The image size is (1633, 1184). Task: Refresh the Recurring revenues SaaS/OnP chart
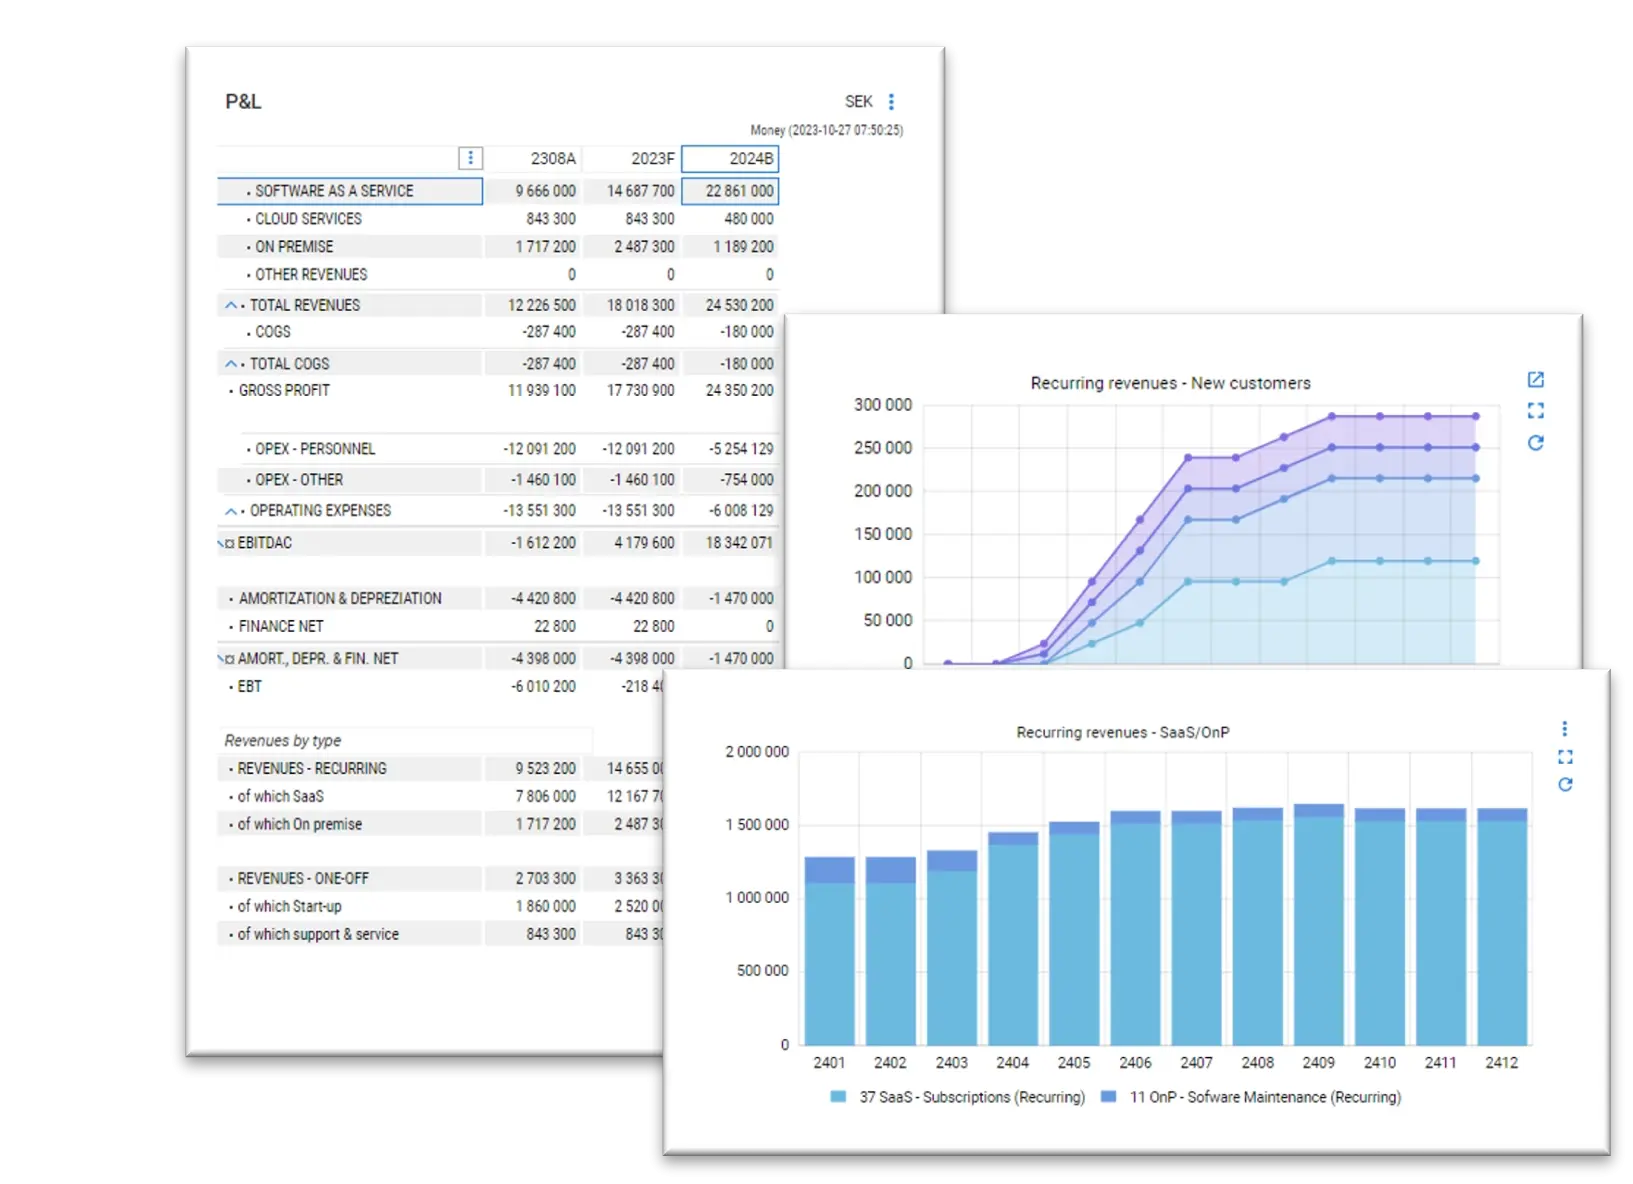coord(1564,785)
